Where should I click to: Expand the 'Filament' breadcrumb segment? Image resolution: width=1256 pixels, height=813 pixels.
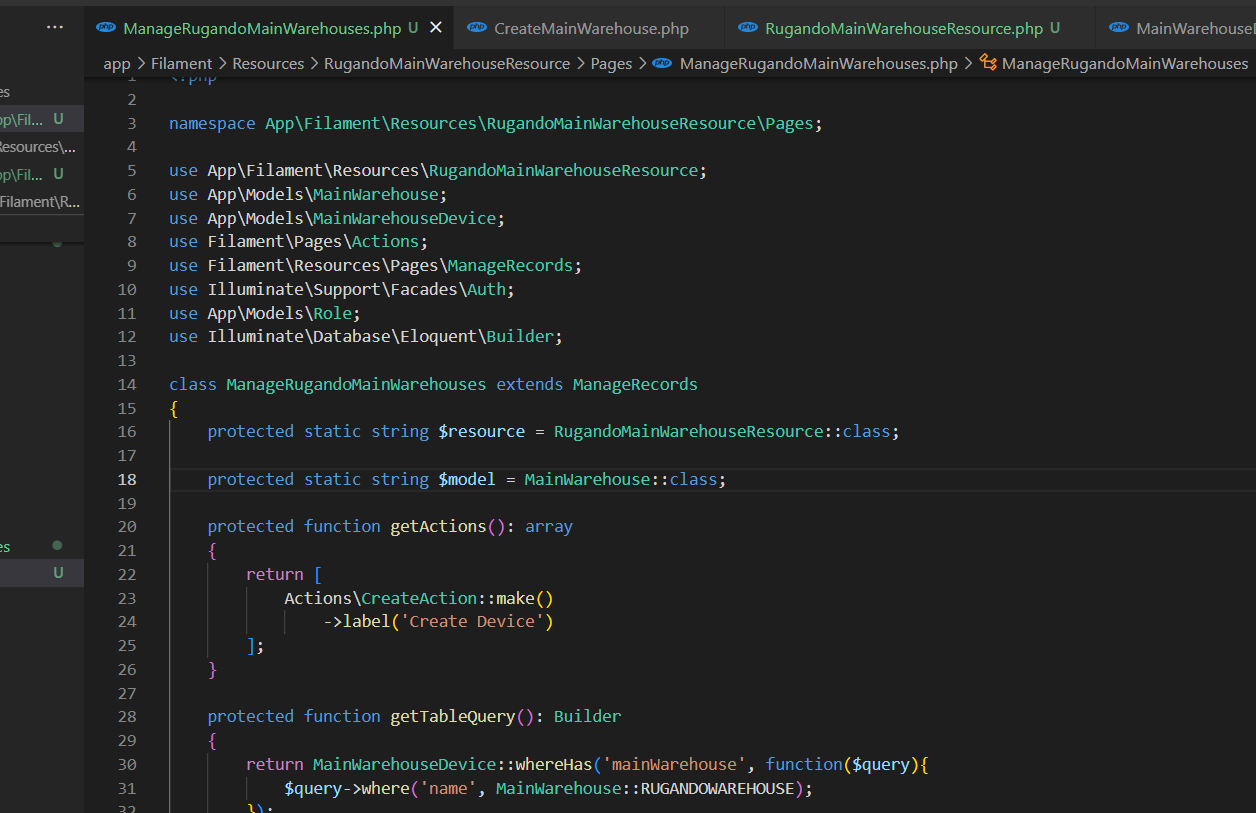[x=181, y=63]
